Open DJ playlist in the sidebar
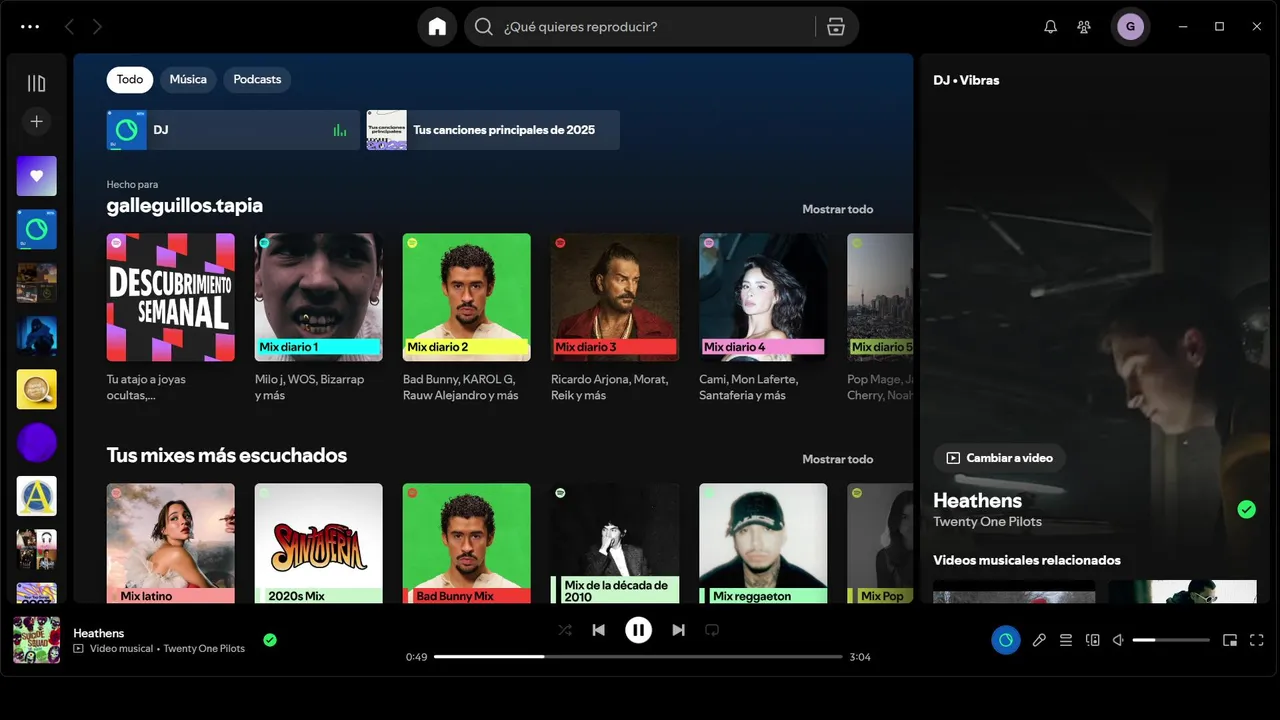The width and height of the screenshot is (1280, 720). click(x=37, y=229)
